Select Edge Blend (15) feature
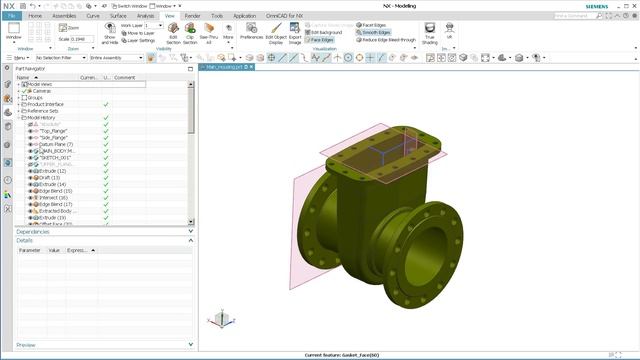 tap(56, 191)
